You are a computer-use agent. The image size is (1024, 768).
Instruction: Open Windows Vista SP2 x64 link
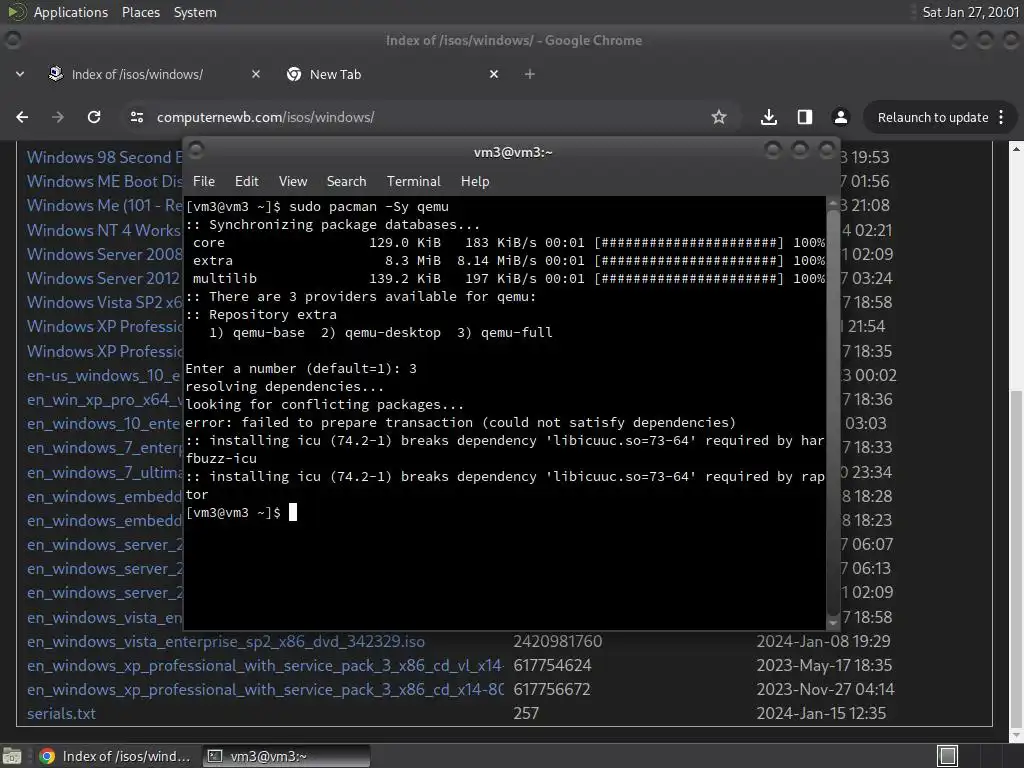[x=104, y=302]
